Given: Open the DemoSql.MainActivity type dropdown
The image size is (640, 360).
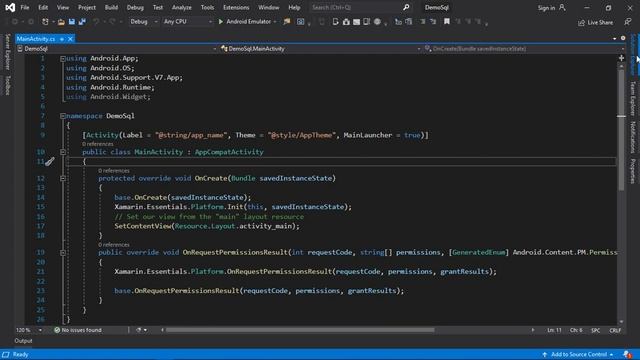Looking at the screenshot, I should (321, 49).
